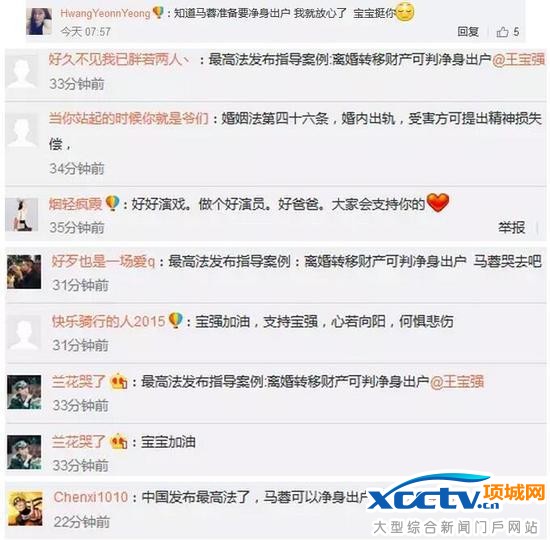Click HwangYeonnYeong's profile photo
Viewport: 550px width, 540px height.
39,21
